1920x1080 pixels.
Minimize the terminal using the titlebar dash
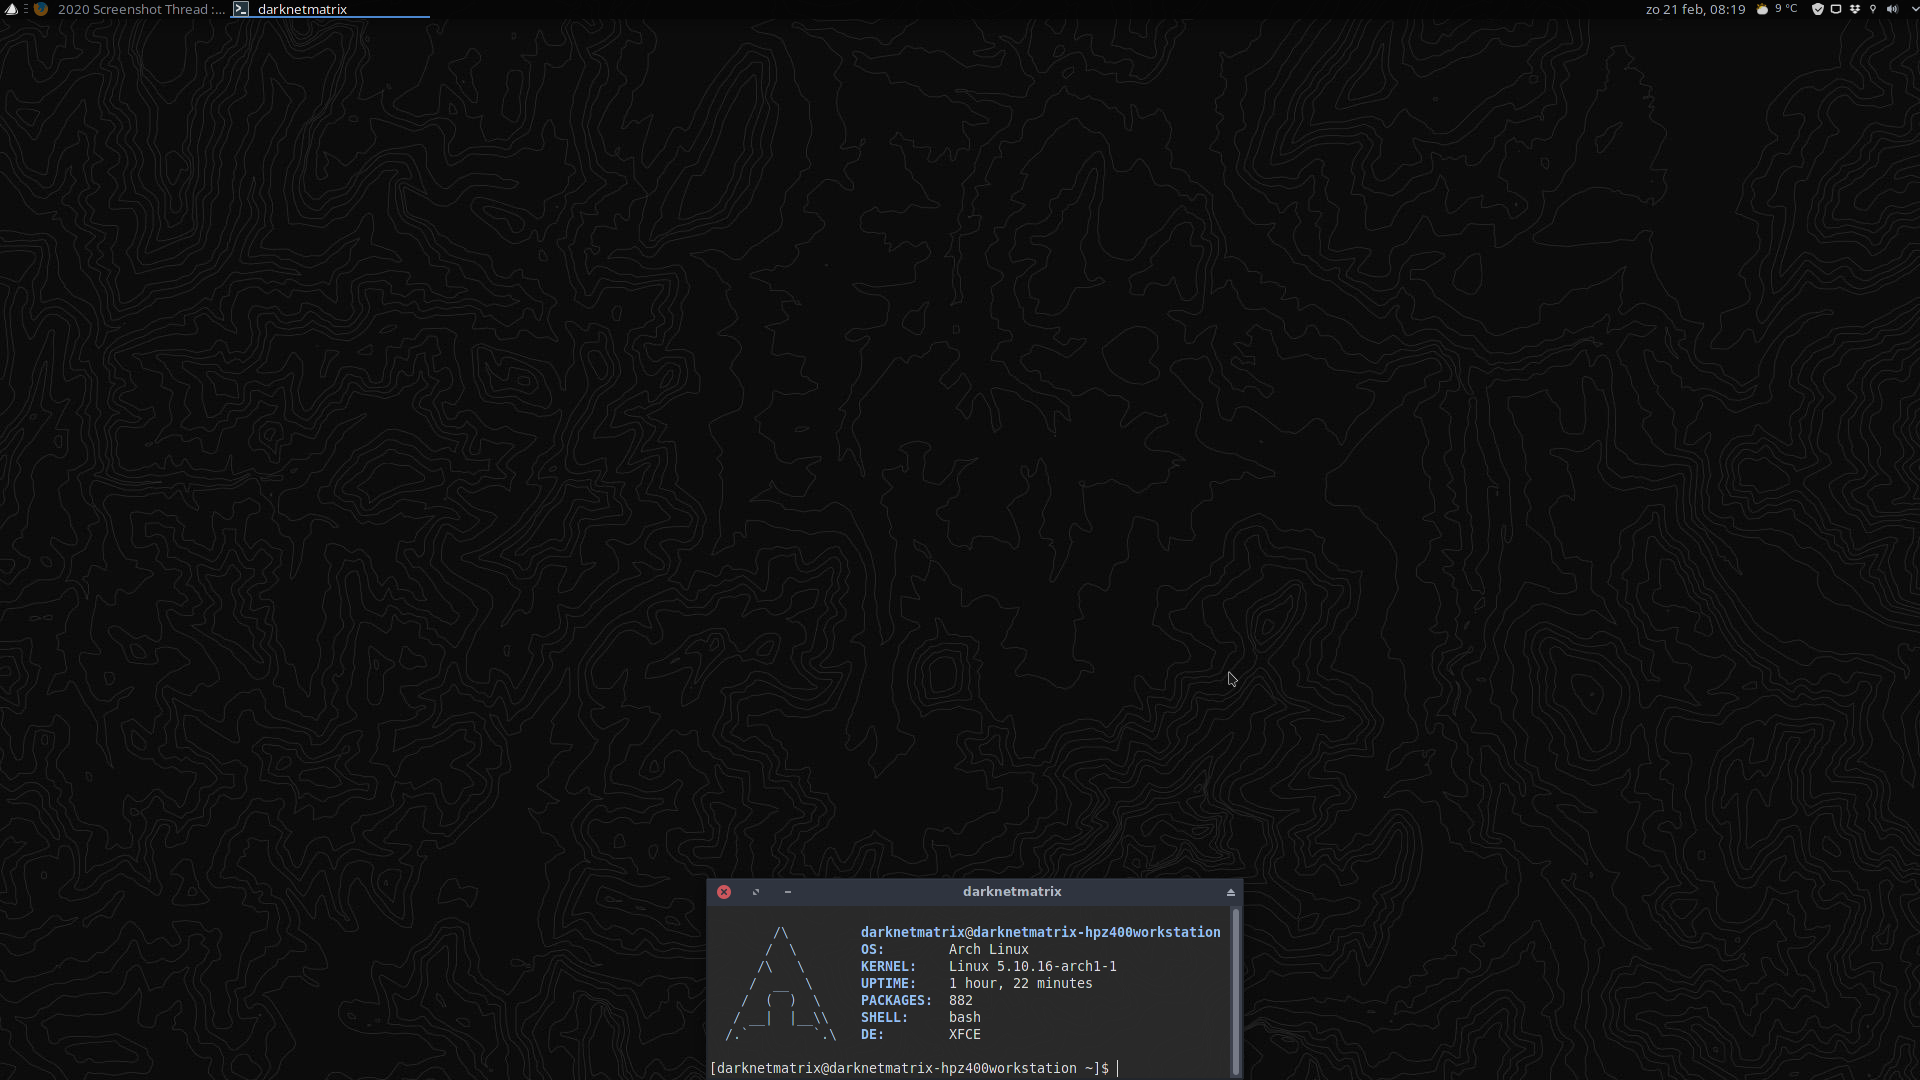tap(787, 892)
